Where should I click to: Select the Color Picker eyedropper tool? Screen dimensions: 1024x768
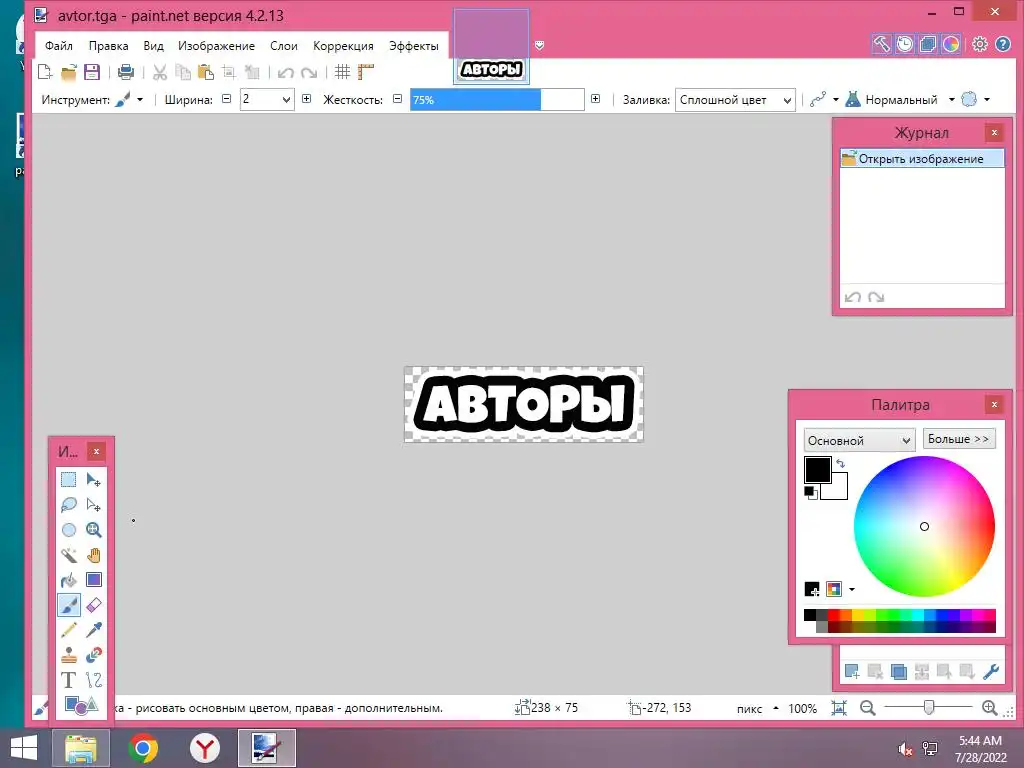click(x=94, y=630)
